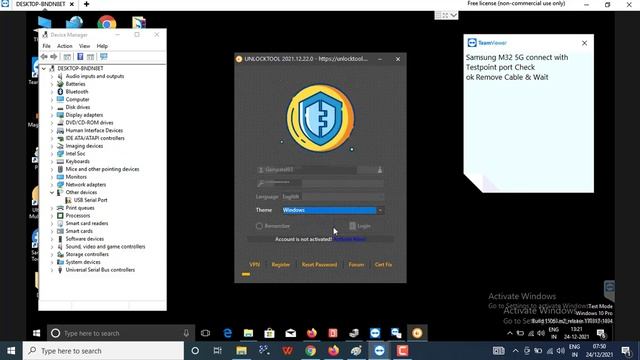Click Cert Fix link

click(x=383, y=264)
